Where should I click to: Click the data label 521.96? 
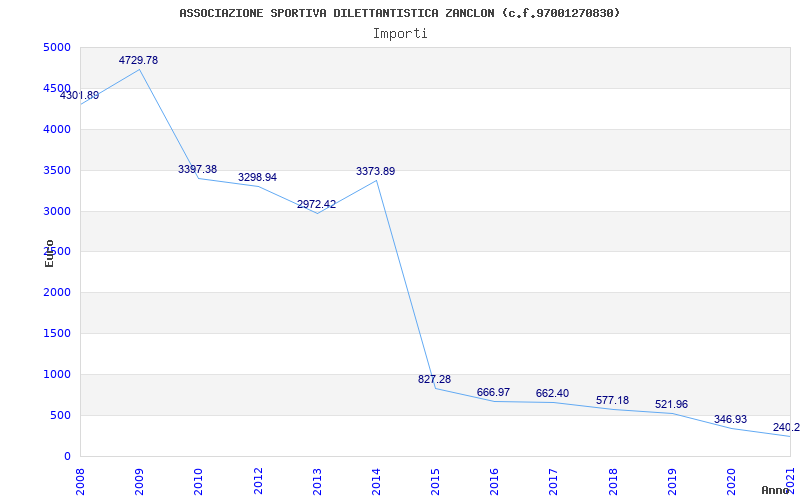click(x=671, y=405)
